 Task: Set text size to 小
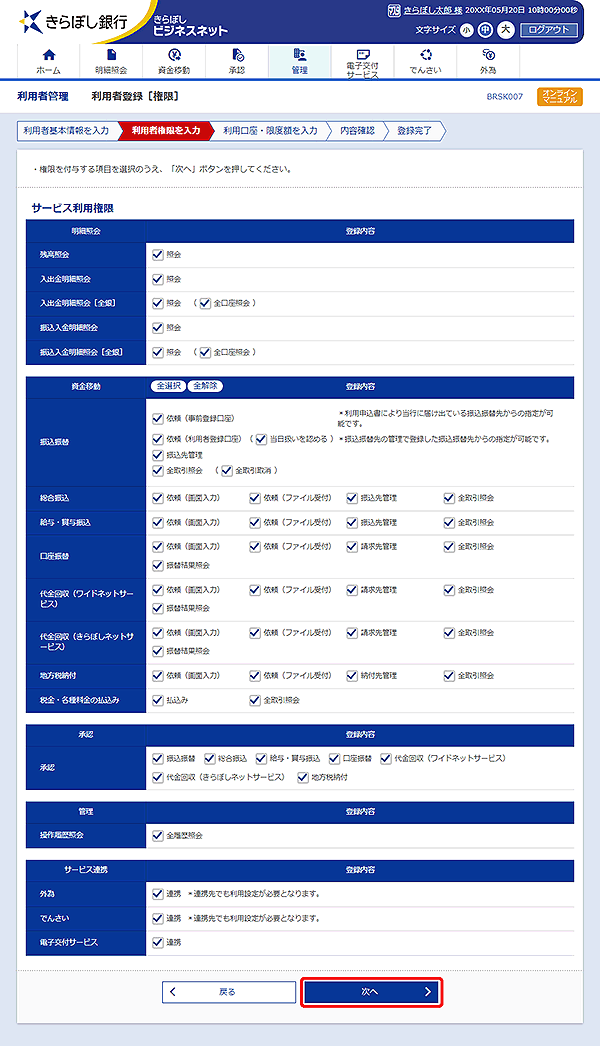(468, 30)
